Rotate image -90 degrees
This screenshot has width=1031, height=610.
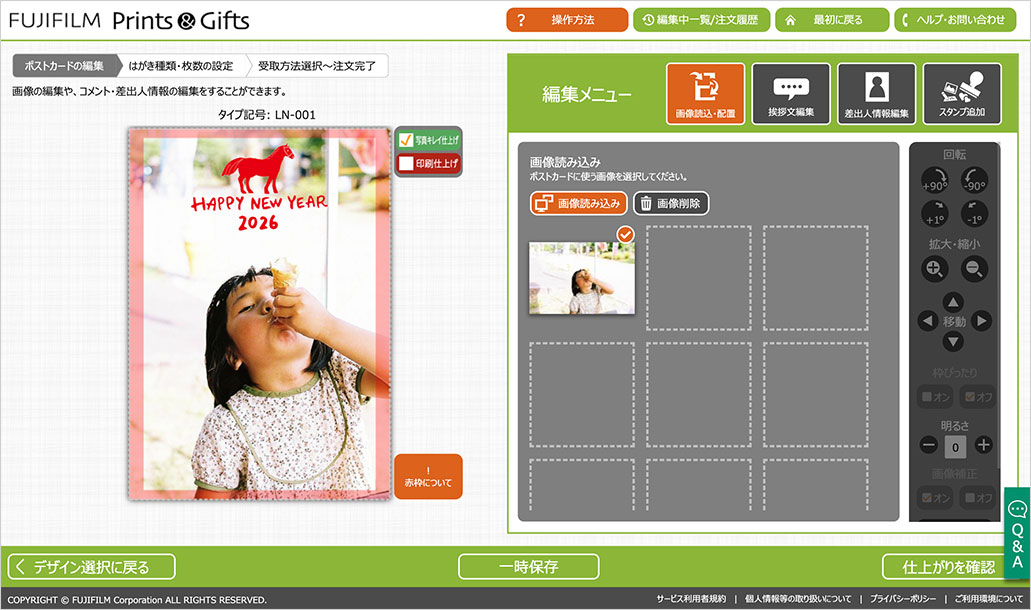pos(973,182)
